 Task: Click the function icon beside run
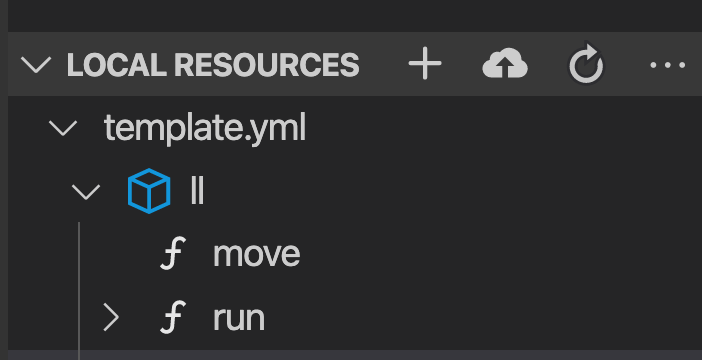coord(173,317)
